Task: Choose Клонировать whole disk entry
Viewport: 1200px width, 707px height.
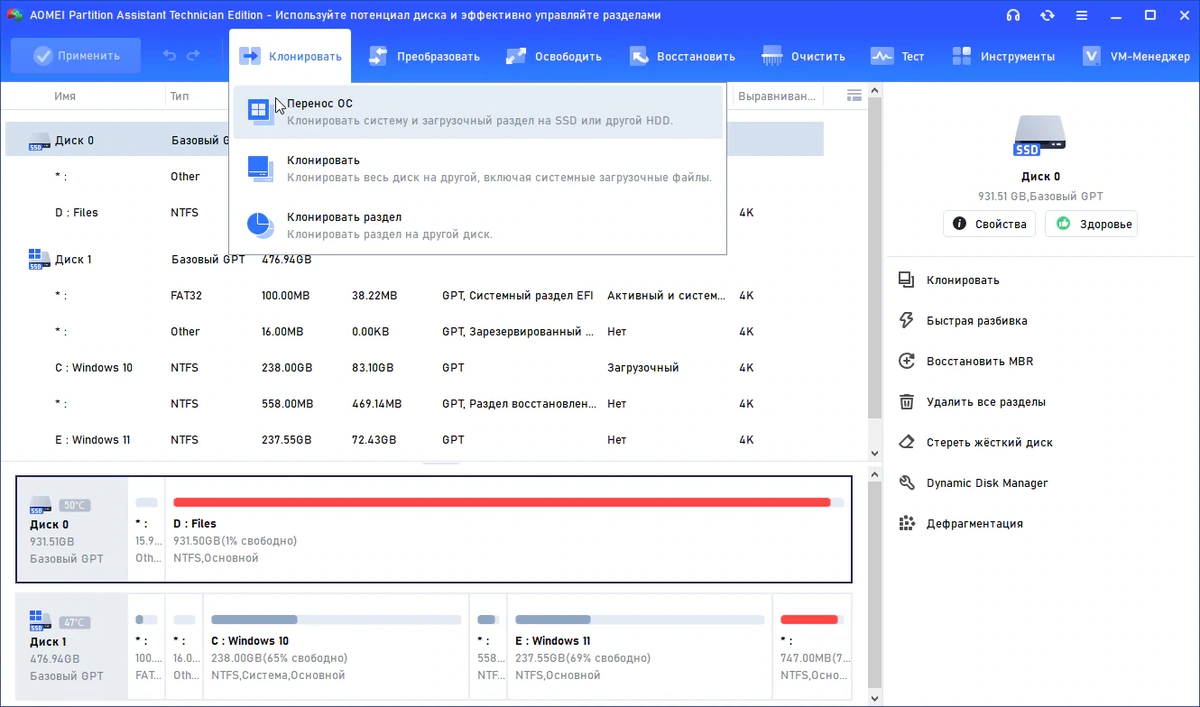Action: pos(477,168)
